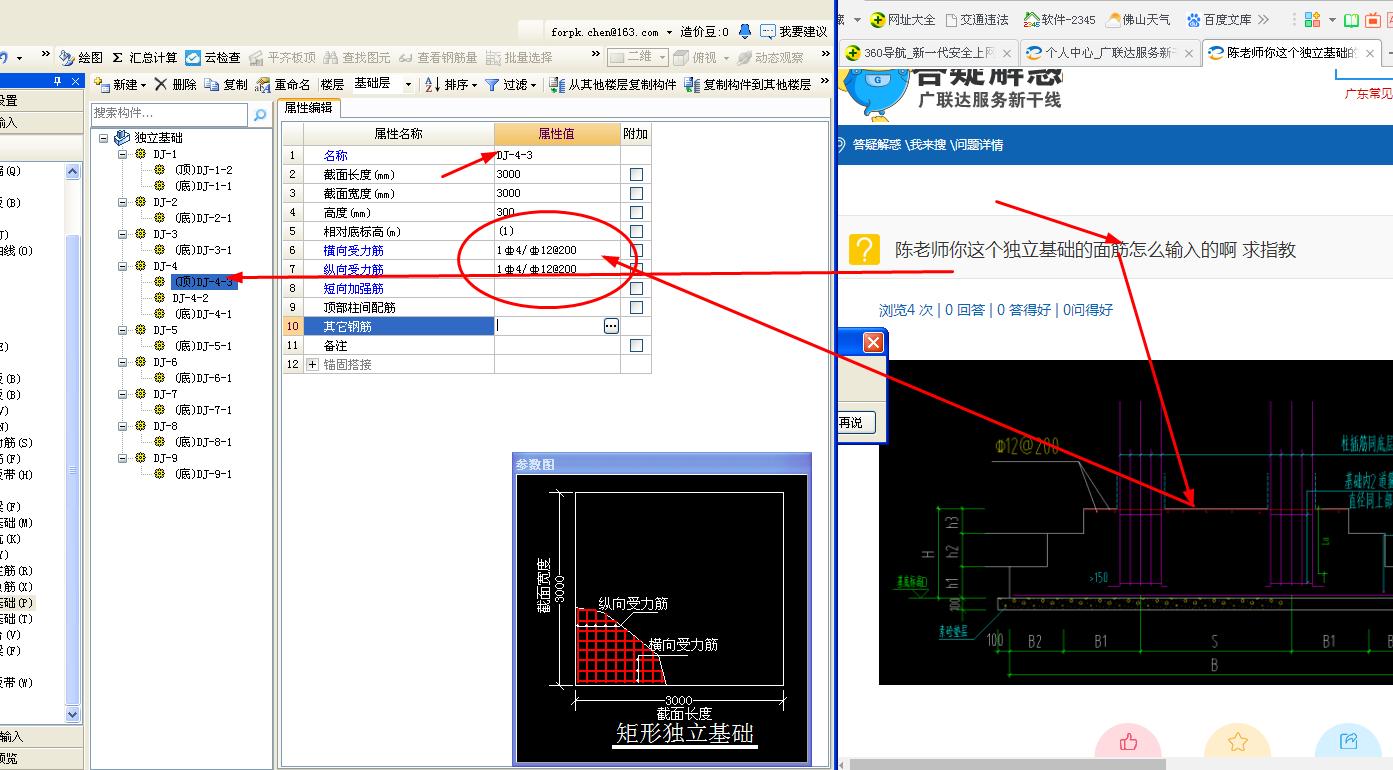The width and height of the screenshot is (1393, 770).
Task: Open the 过滤 filter funnel
Action: (x=510, y=85)
